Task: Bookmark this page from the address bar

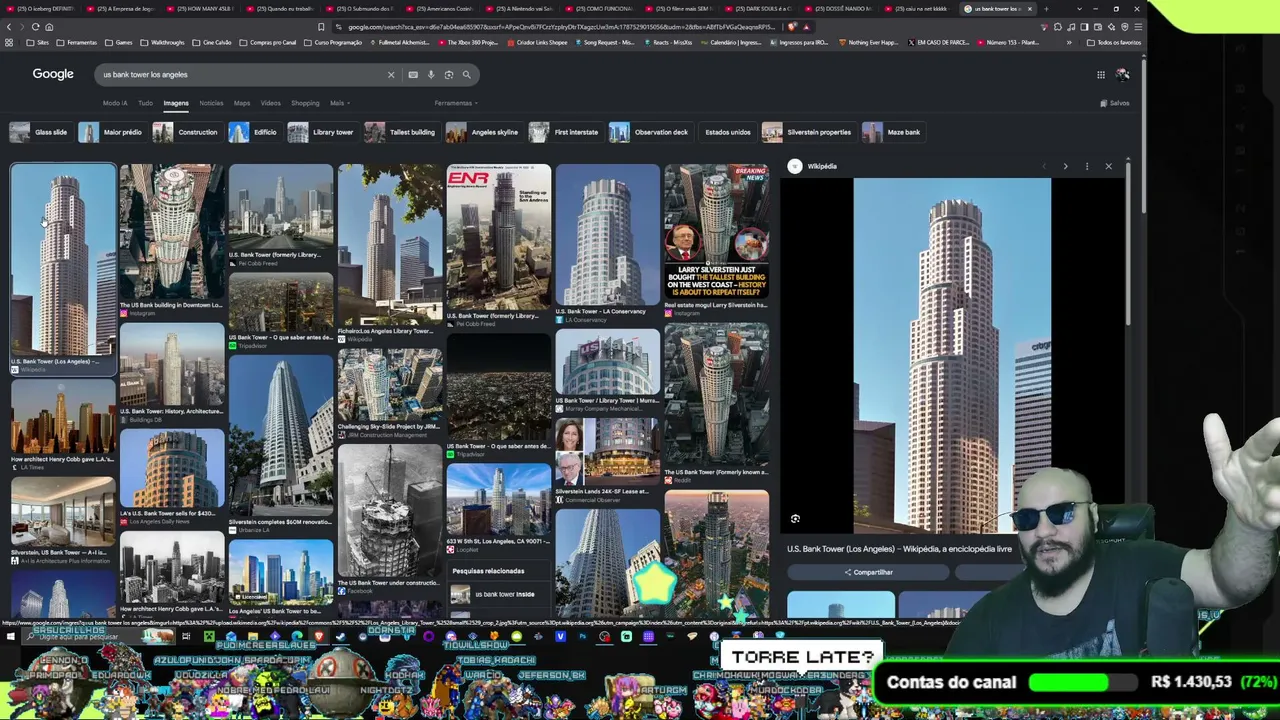Action: click(x=321, y=27)
